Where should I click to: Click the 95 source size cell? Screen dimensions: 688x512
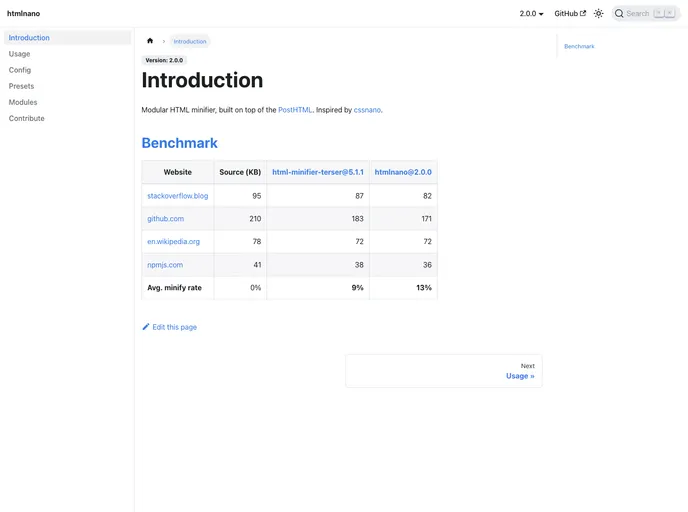(240, 196)
